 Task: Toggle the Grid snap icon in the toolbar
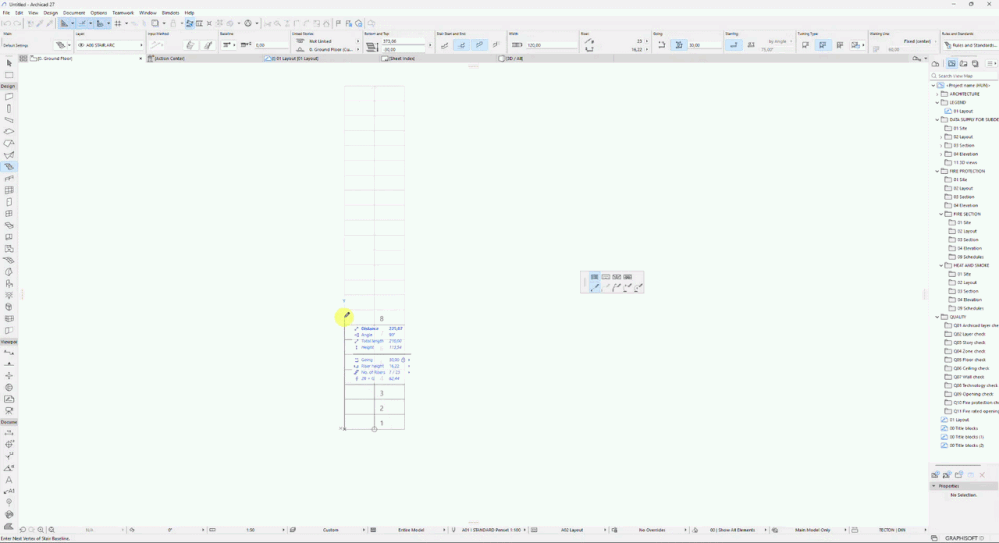[x=118, y=24]
